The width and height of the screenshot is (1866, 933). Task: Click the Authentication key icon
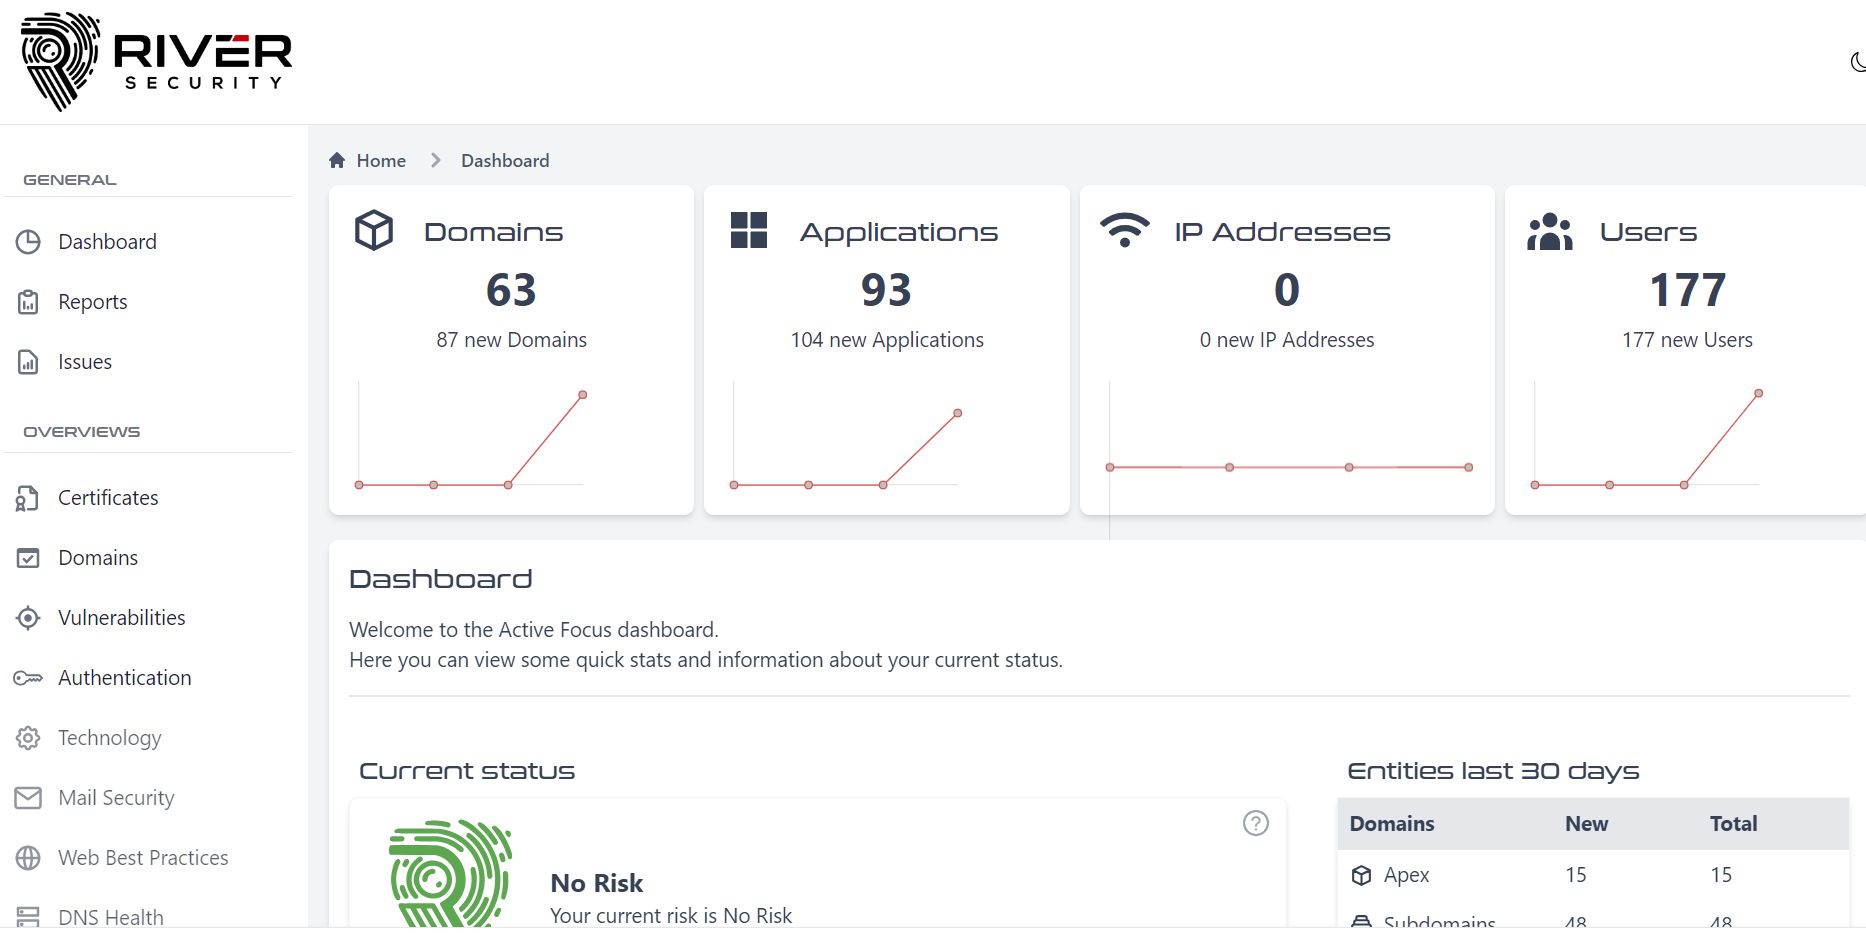tap(28, 678)
